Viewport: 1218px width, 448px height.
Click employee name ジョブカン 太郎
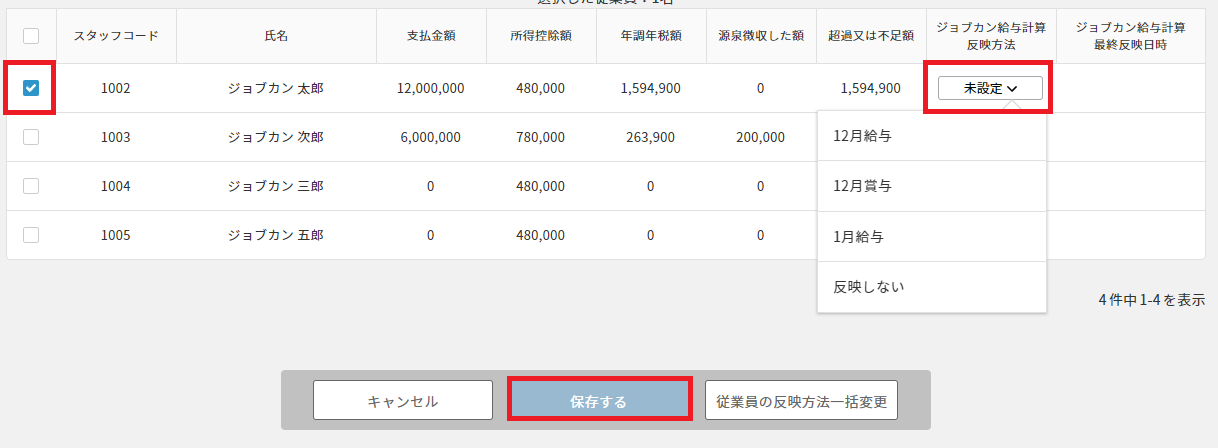pyautogui.click(x=275, y=88)
